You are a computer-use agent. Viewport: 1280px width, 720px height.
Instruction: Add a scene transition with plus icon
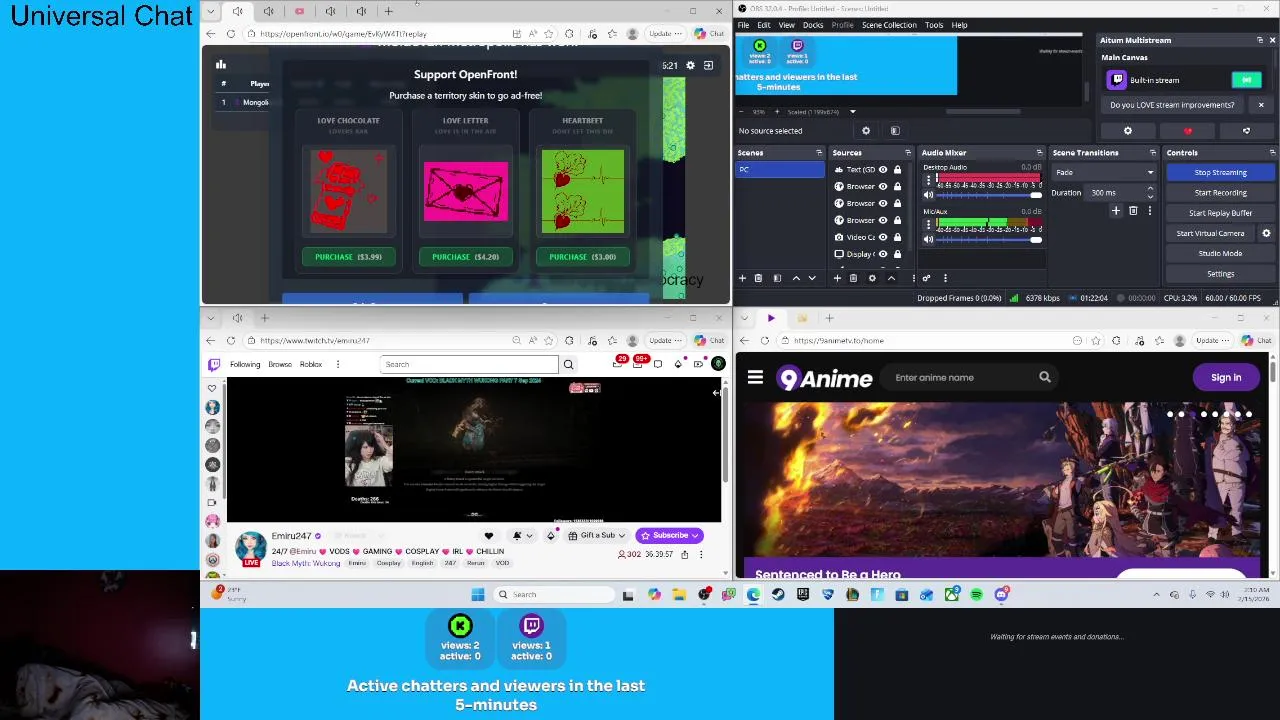tap(1116, 211)
